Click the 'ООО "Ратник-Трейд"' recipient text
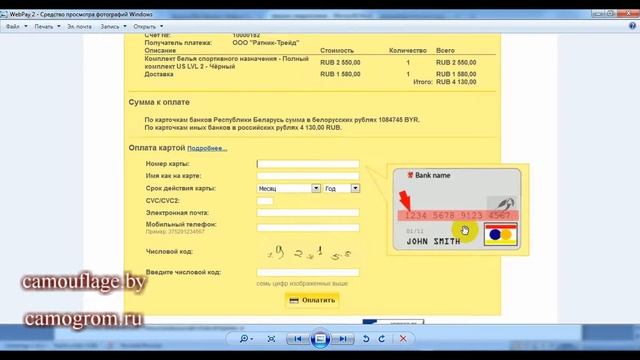640x360 pixels. pos(266,43)
